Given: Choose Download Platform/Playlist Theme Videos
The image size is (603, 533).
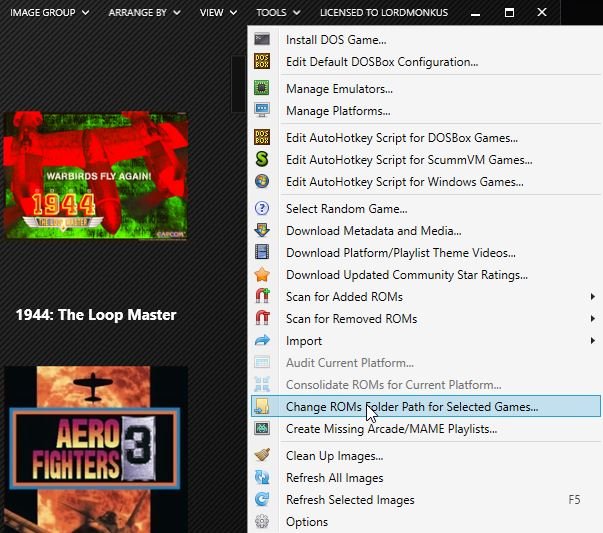Looking at the screenshot, I should 425,252.
